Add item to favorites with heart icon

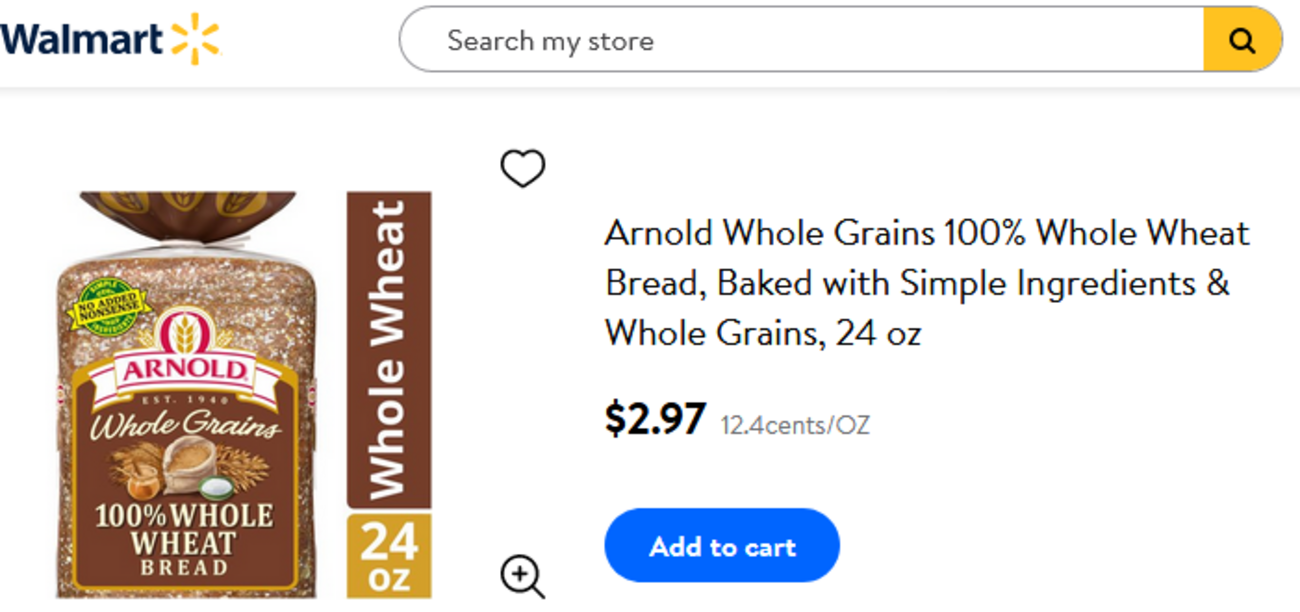(522, 168)
